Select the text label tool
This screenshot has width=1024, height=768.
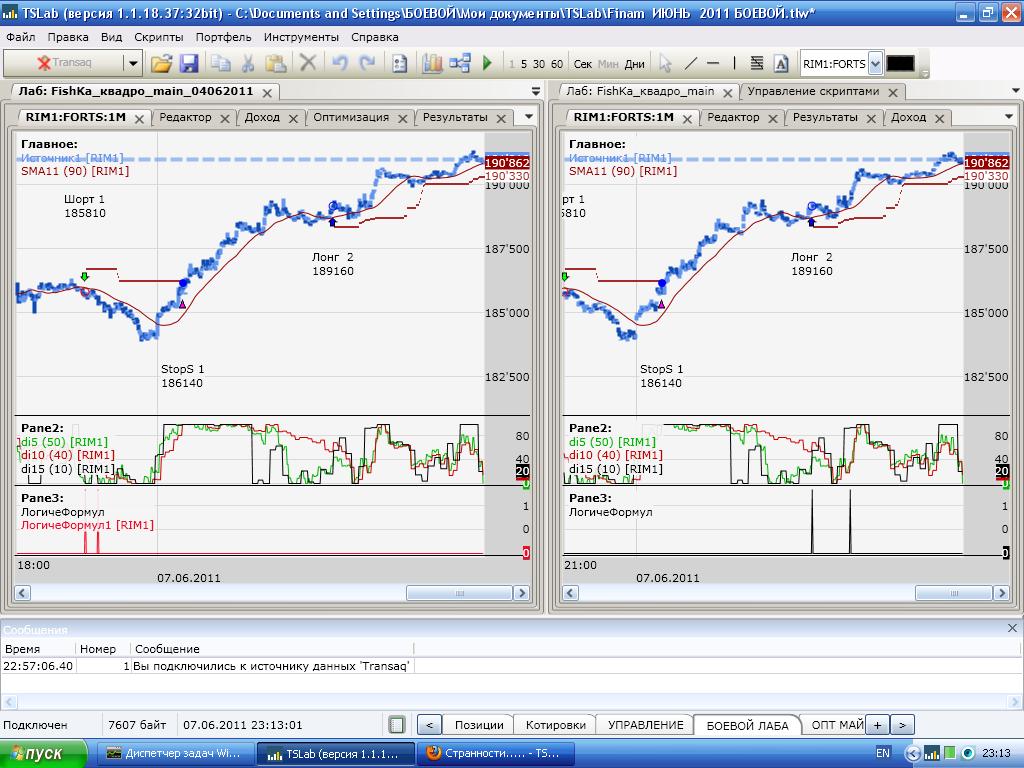point(756,63)
